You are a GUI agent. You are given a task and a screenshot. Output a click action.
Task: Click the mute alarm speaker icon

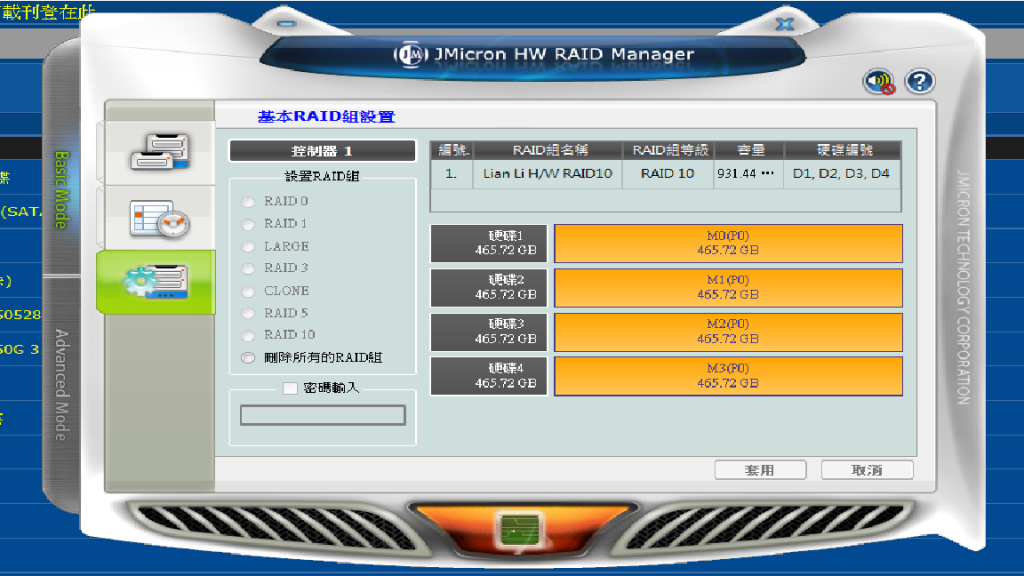coord(879,82)
